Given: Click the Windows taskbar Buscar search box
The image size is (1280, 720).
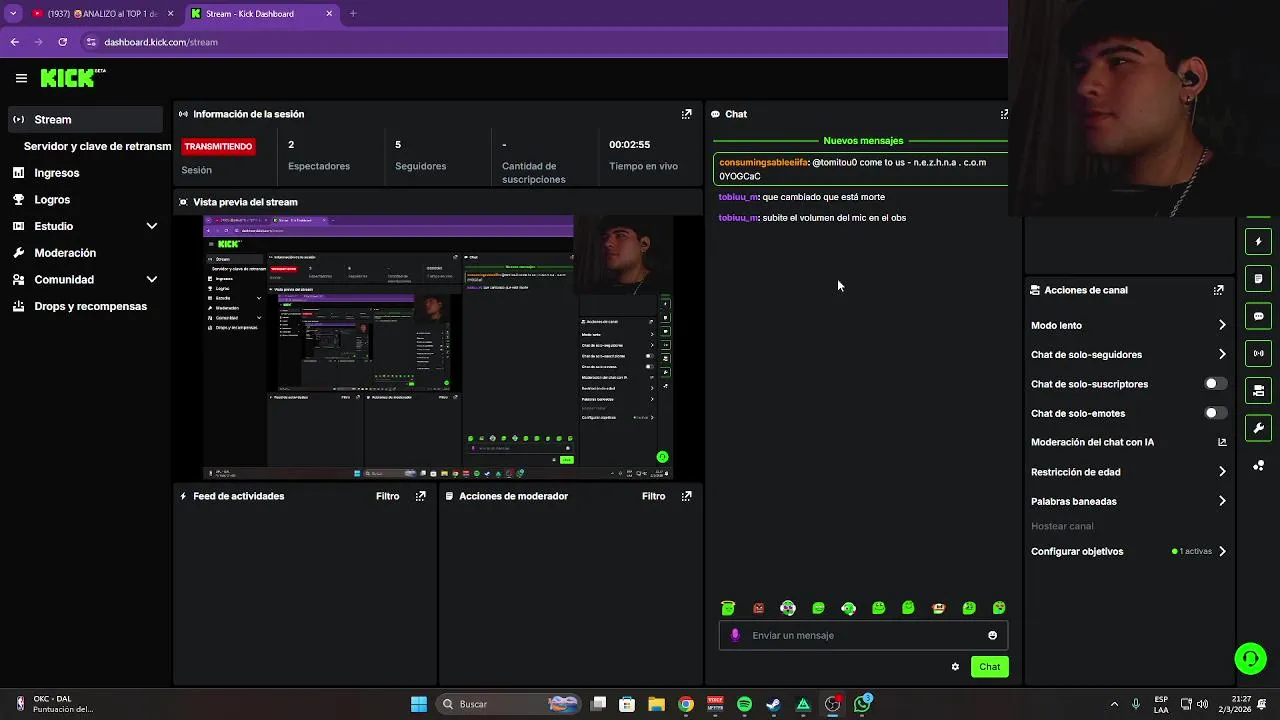Looking at the screenshot, I should (x=510, y=704).
